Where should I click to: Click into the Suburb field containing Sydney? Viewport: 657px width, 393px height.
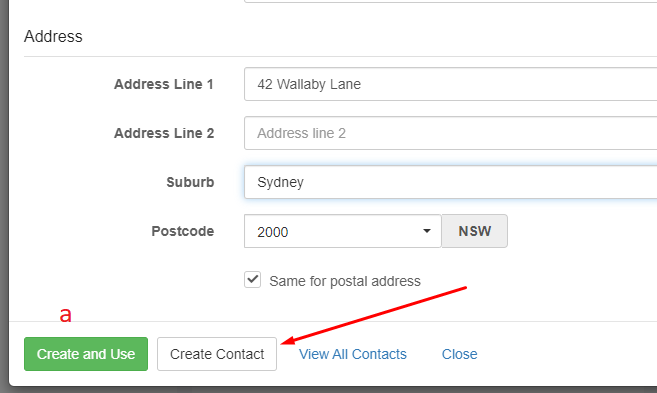(450, 182)
